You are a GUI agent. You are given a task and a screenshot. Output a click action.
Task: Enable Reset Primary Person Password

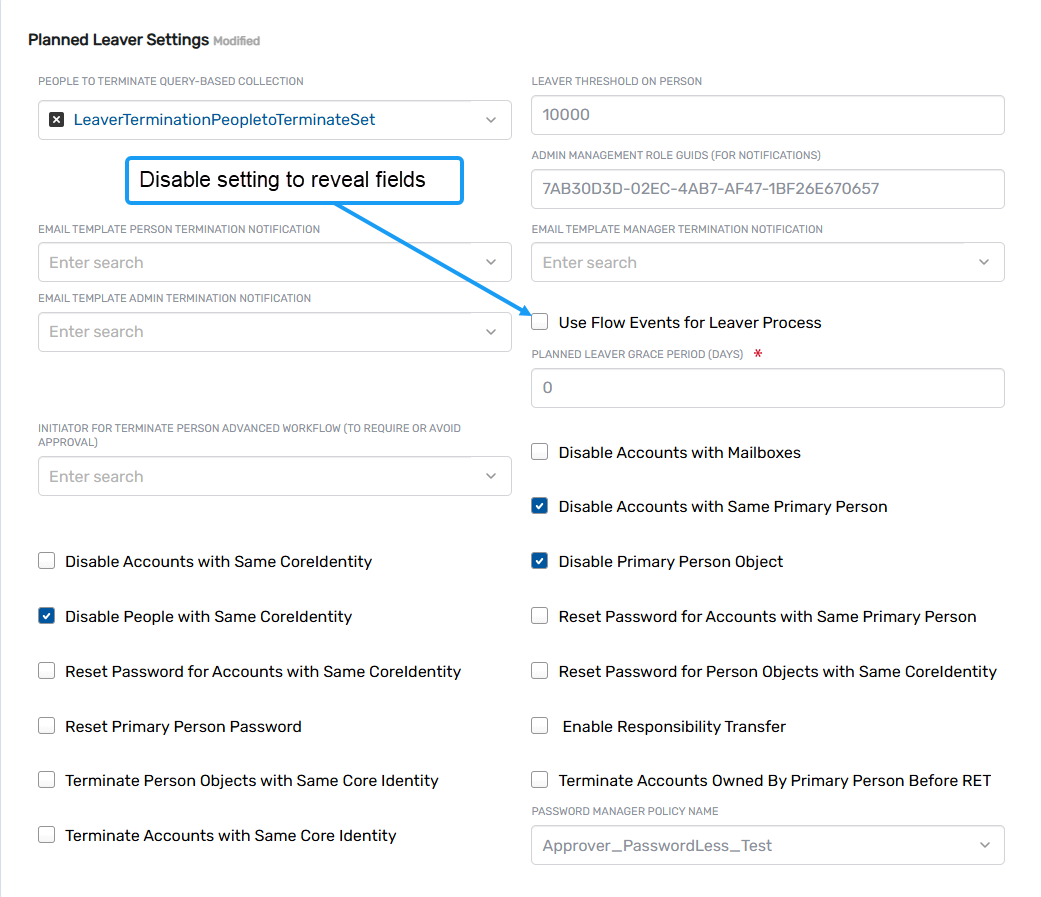[x=46, y=726]
